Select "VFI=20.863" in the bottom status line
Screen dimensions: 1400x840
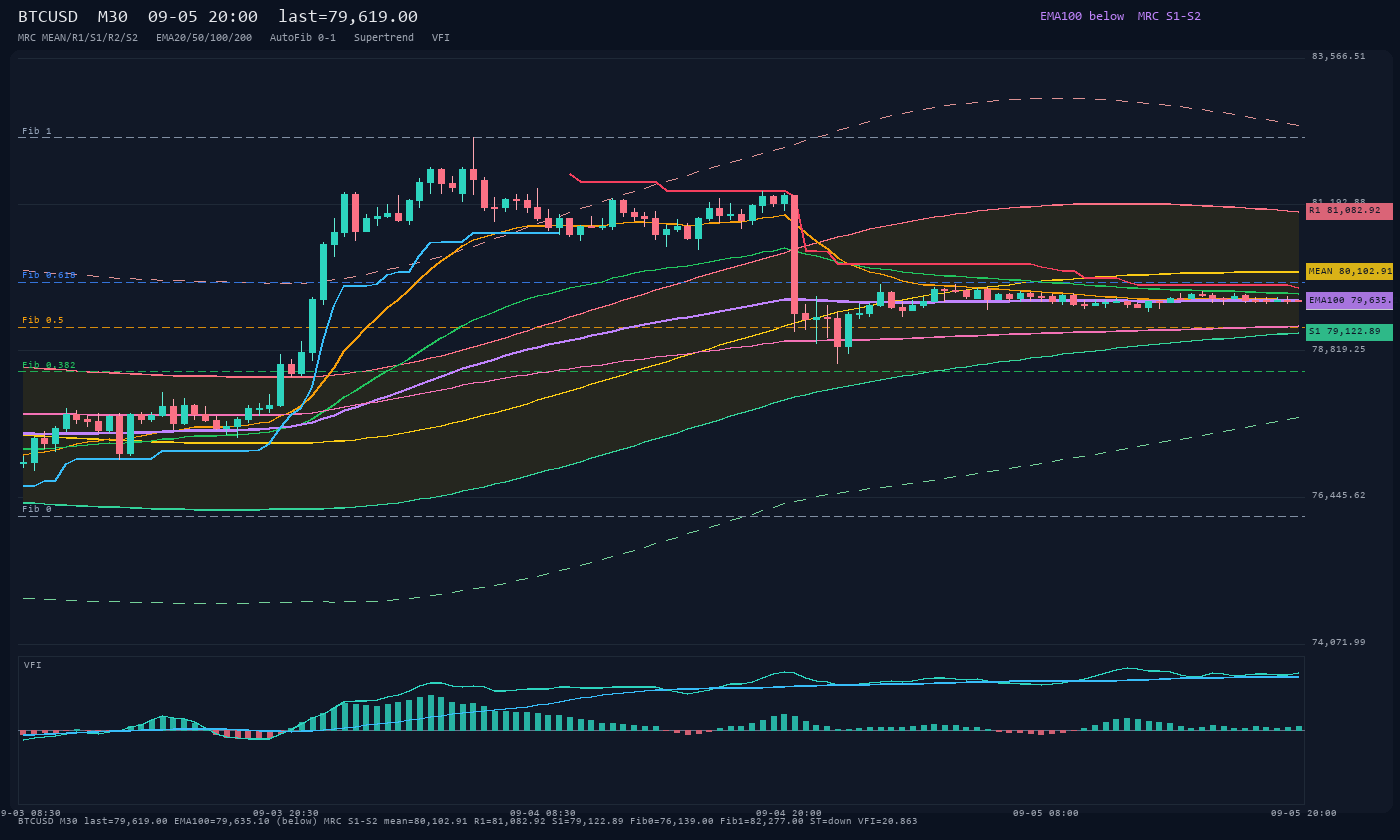(x=888, y=821)
